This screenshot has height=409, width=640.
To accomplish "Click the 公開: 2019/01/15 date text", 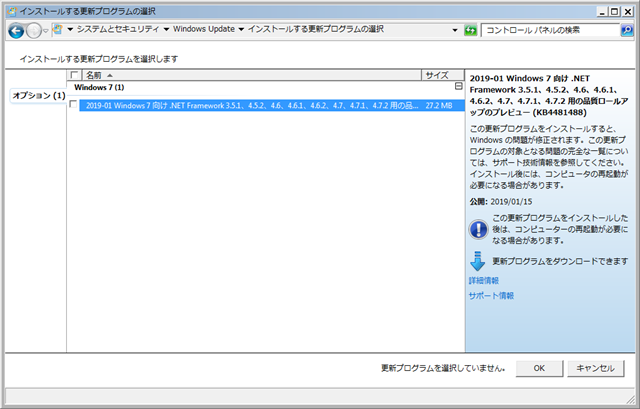I will click(x=501, y=202).
